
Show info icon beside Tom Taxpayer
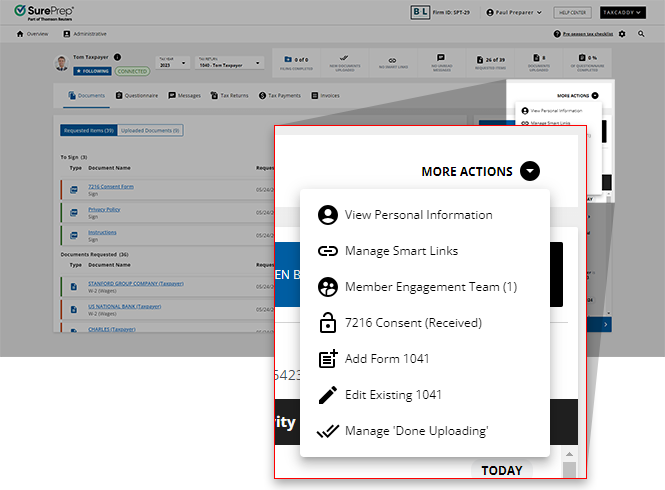pos(117,57)
